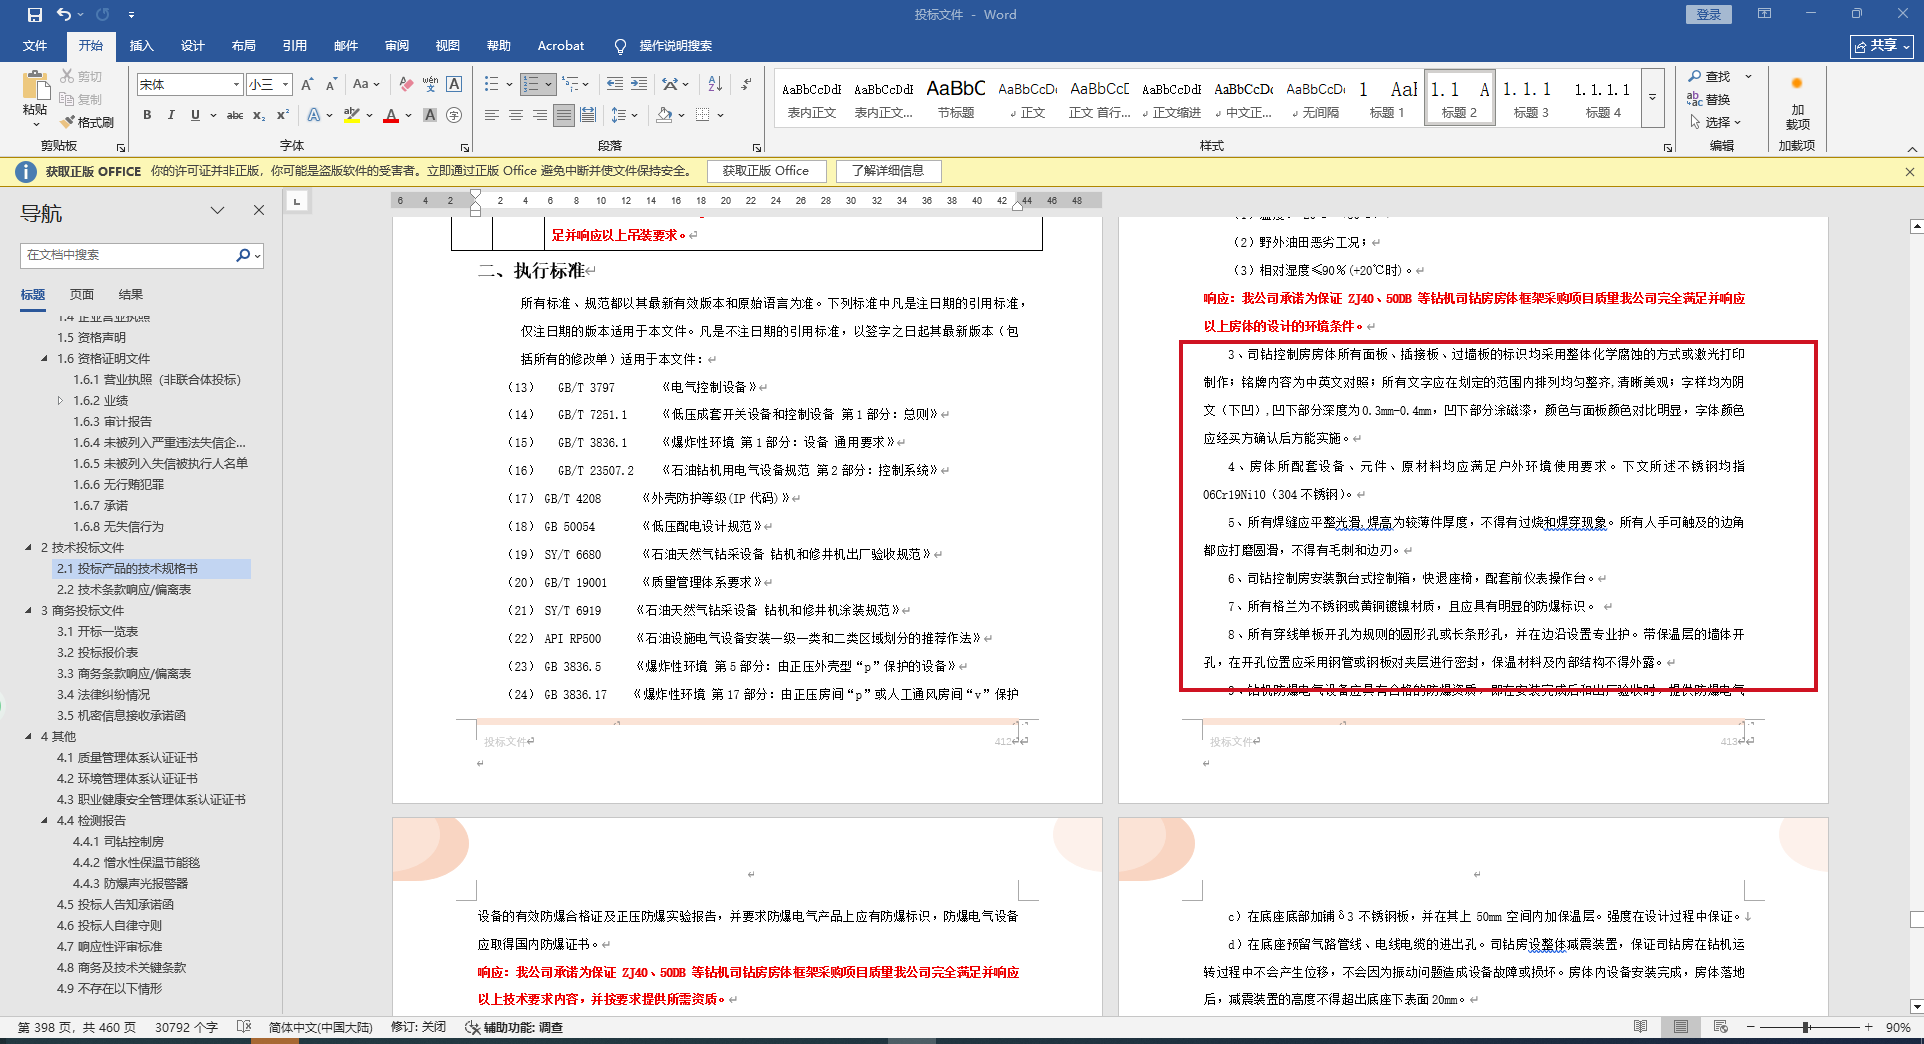Switch to Read Mode view in status bar

pos(1640,1027)
